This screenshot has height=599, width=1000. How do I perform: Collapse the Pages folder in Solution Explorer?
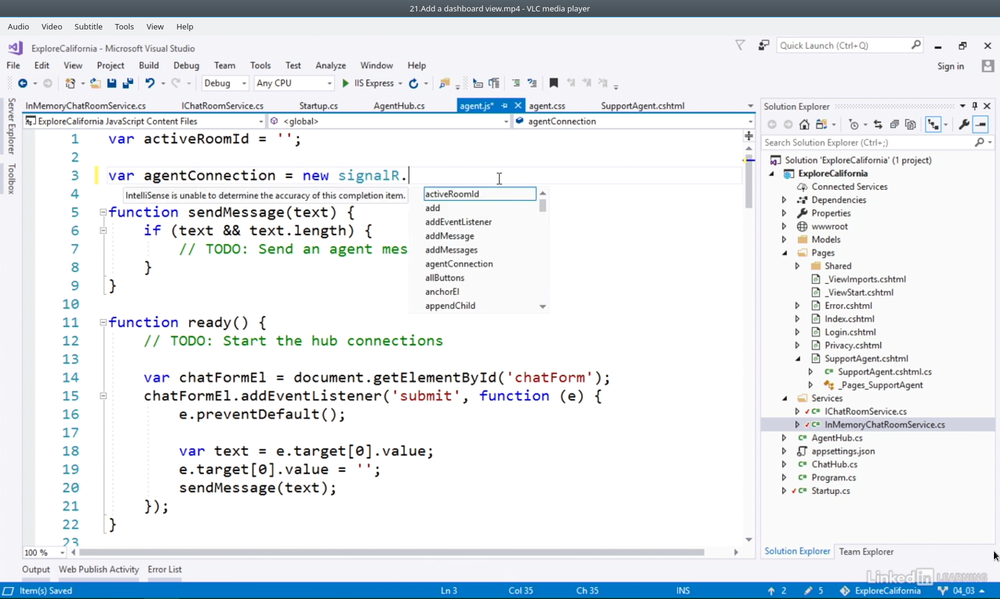pyautogui.click(x=785, y=253)
